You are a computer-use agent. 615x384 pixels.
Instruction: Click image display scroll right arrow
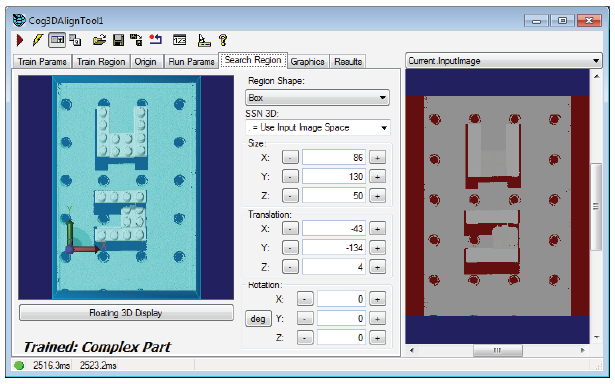[582, 350]
